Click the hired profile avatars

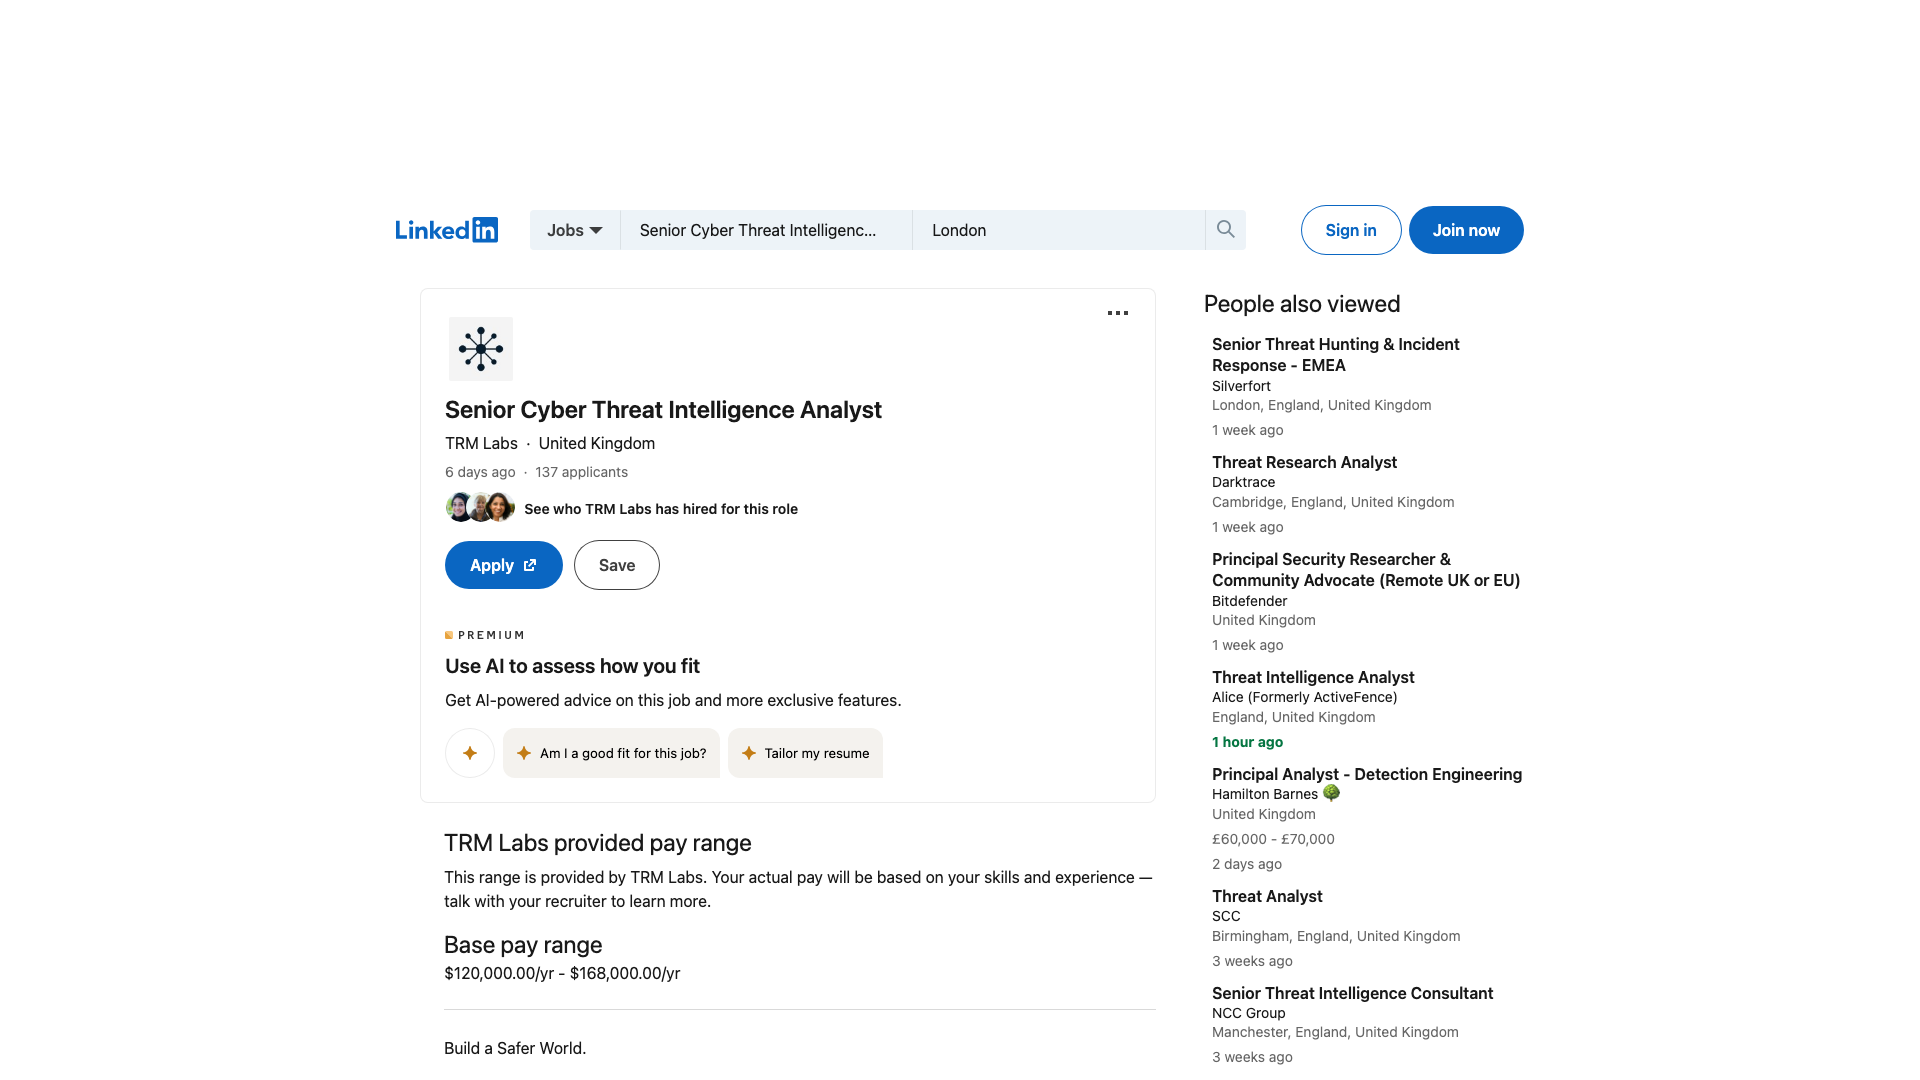click(480, 508)
